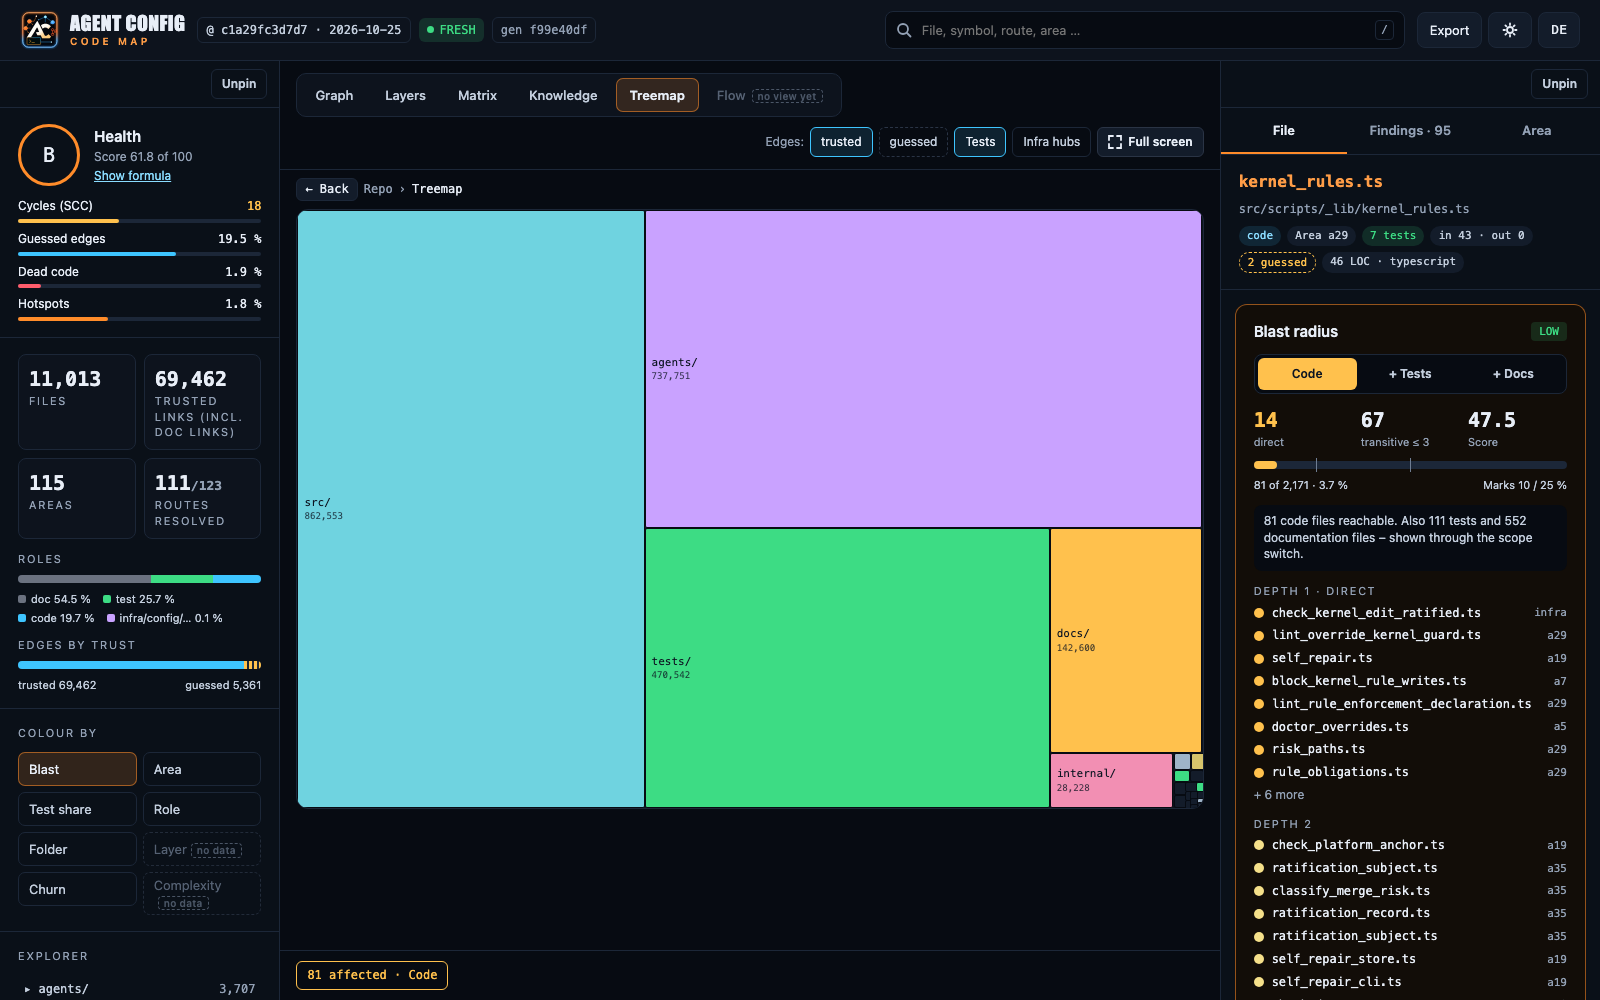Switch to the Graph view tab

coord(334,96)
